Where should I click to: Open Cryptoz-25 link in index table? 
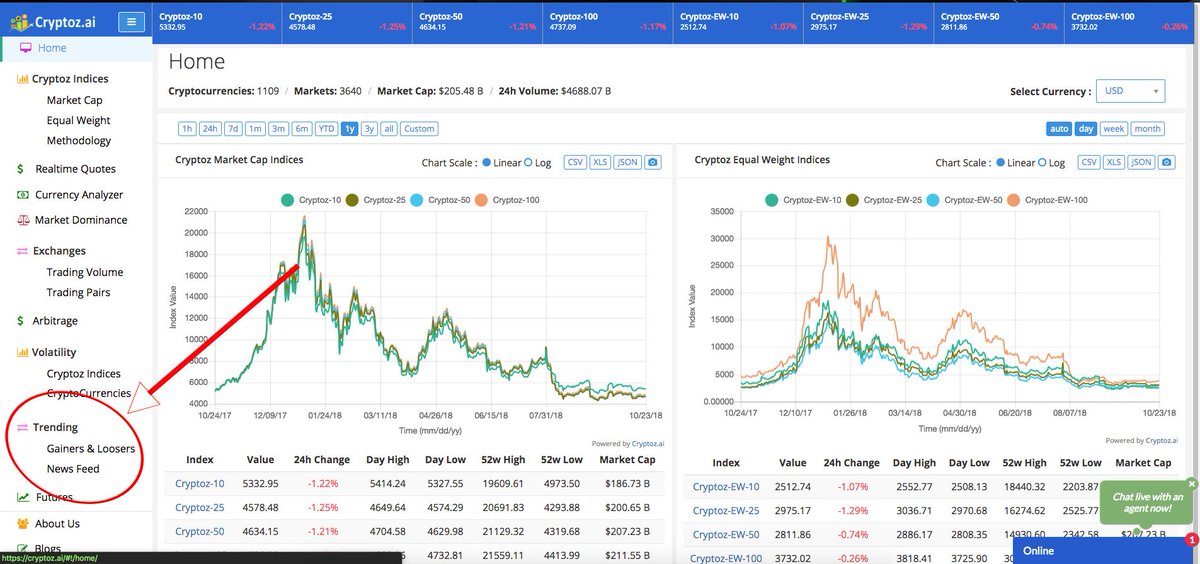pos(200,507)
